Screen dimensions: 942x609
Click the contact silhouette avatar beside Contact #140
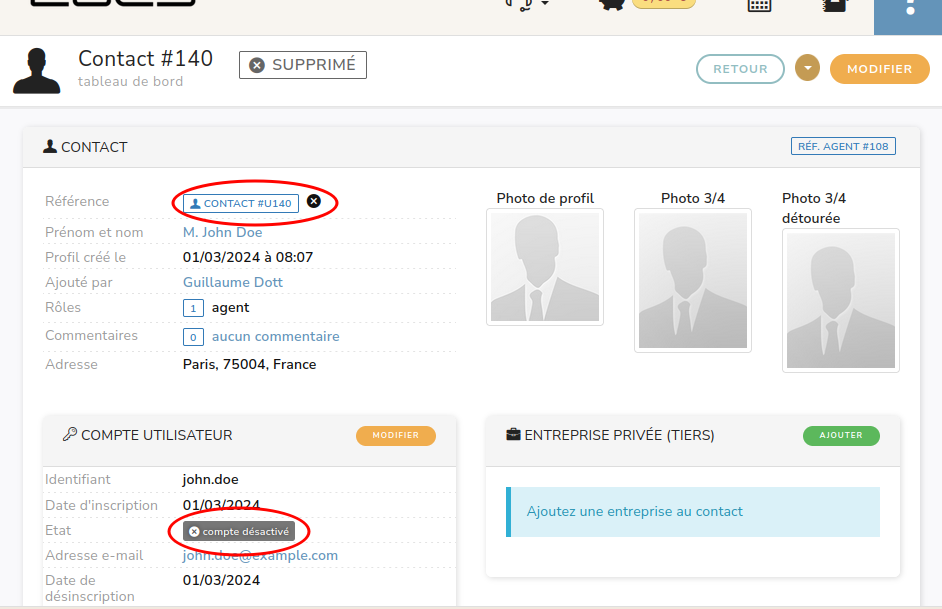coord(36,70)
